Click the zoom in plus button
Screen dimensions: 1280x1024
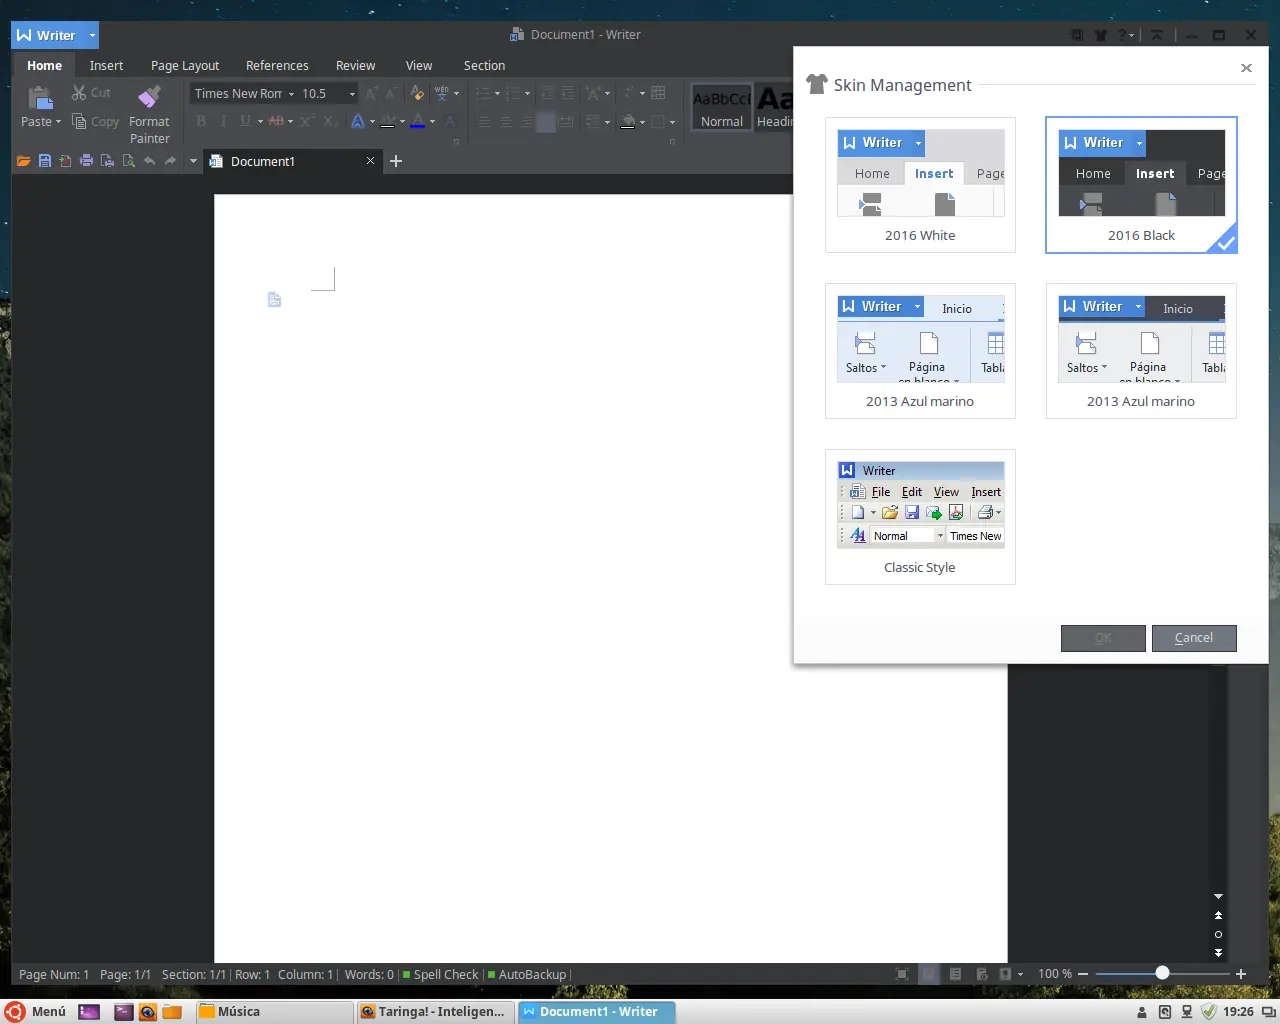click(1241, 974)
